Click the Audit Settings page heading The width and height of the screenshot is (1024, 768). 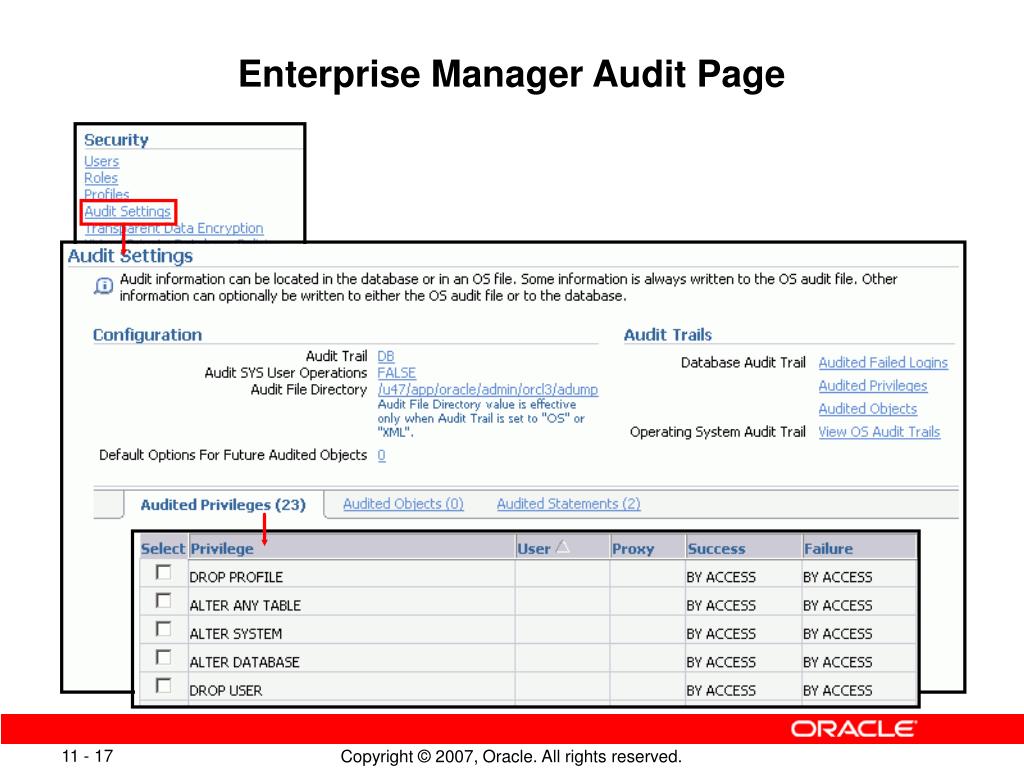pos(131,256)
